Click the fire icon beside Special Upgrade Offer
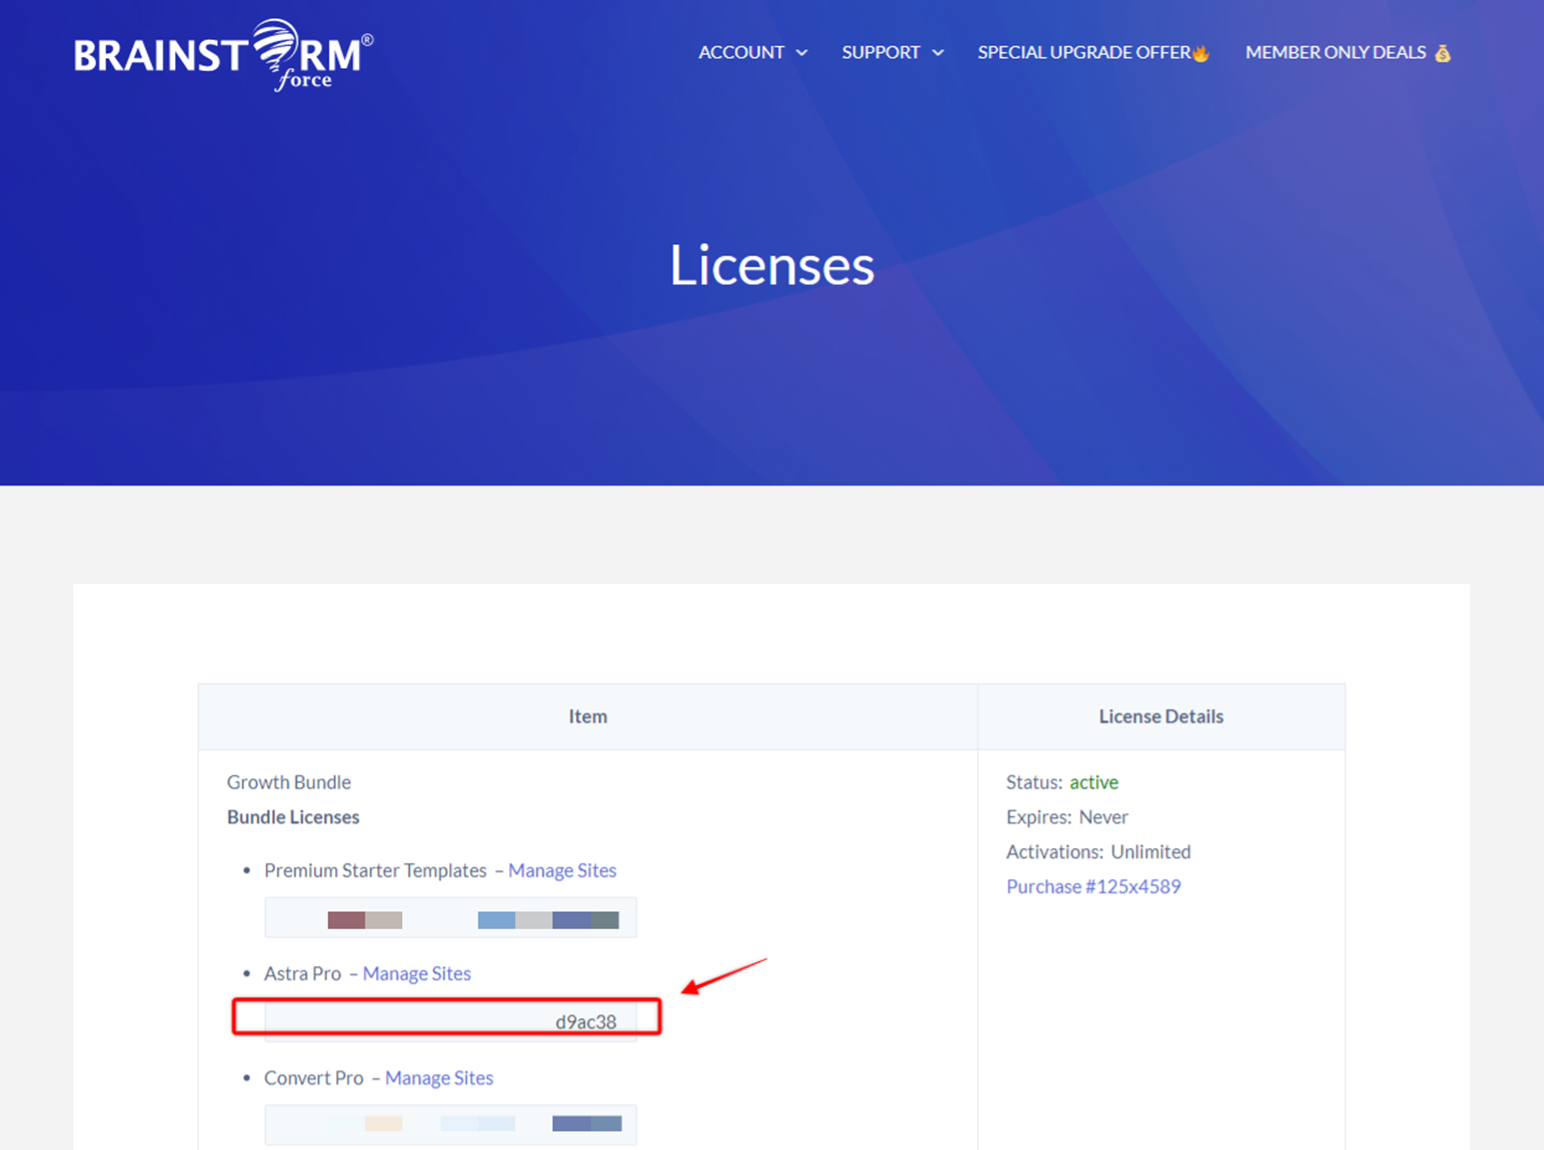Viewport: 1544px width, 1150px height. coord(1201,53)
